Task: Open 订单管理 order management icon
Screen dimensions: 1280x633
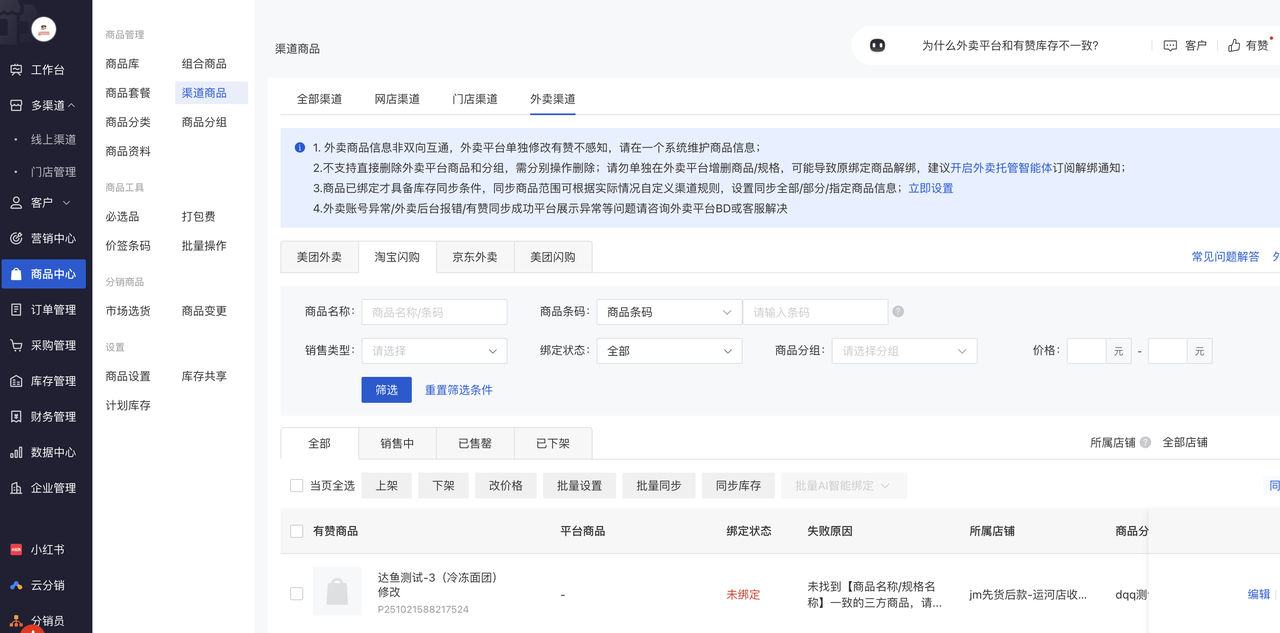Action: pyautogui.click(x=16, y=310)
